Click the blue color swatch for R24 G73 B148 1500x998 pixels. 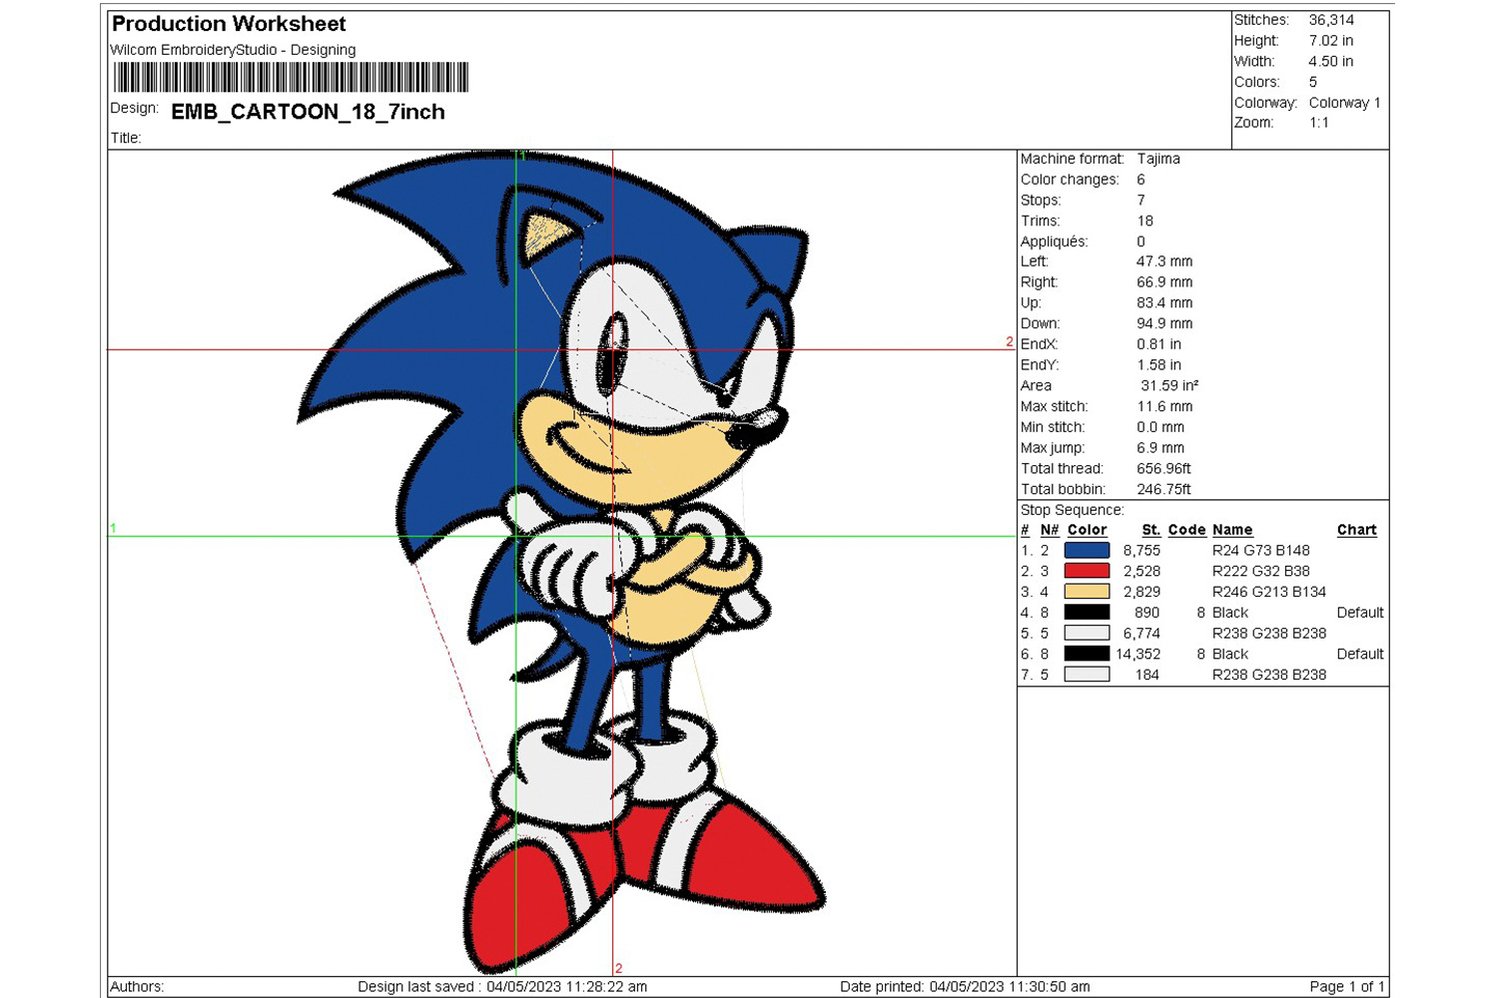click(1087, 550)
